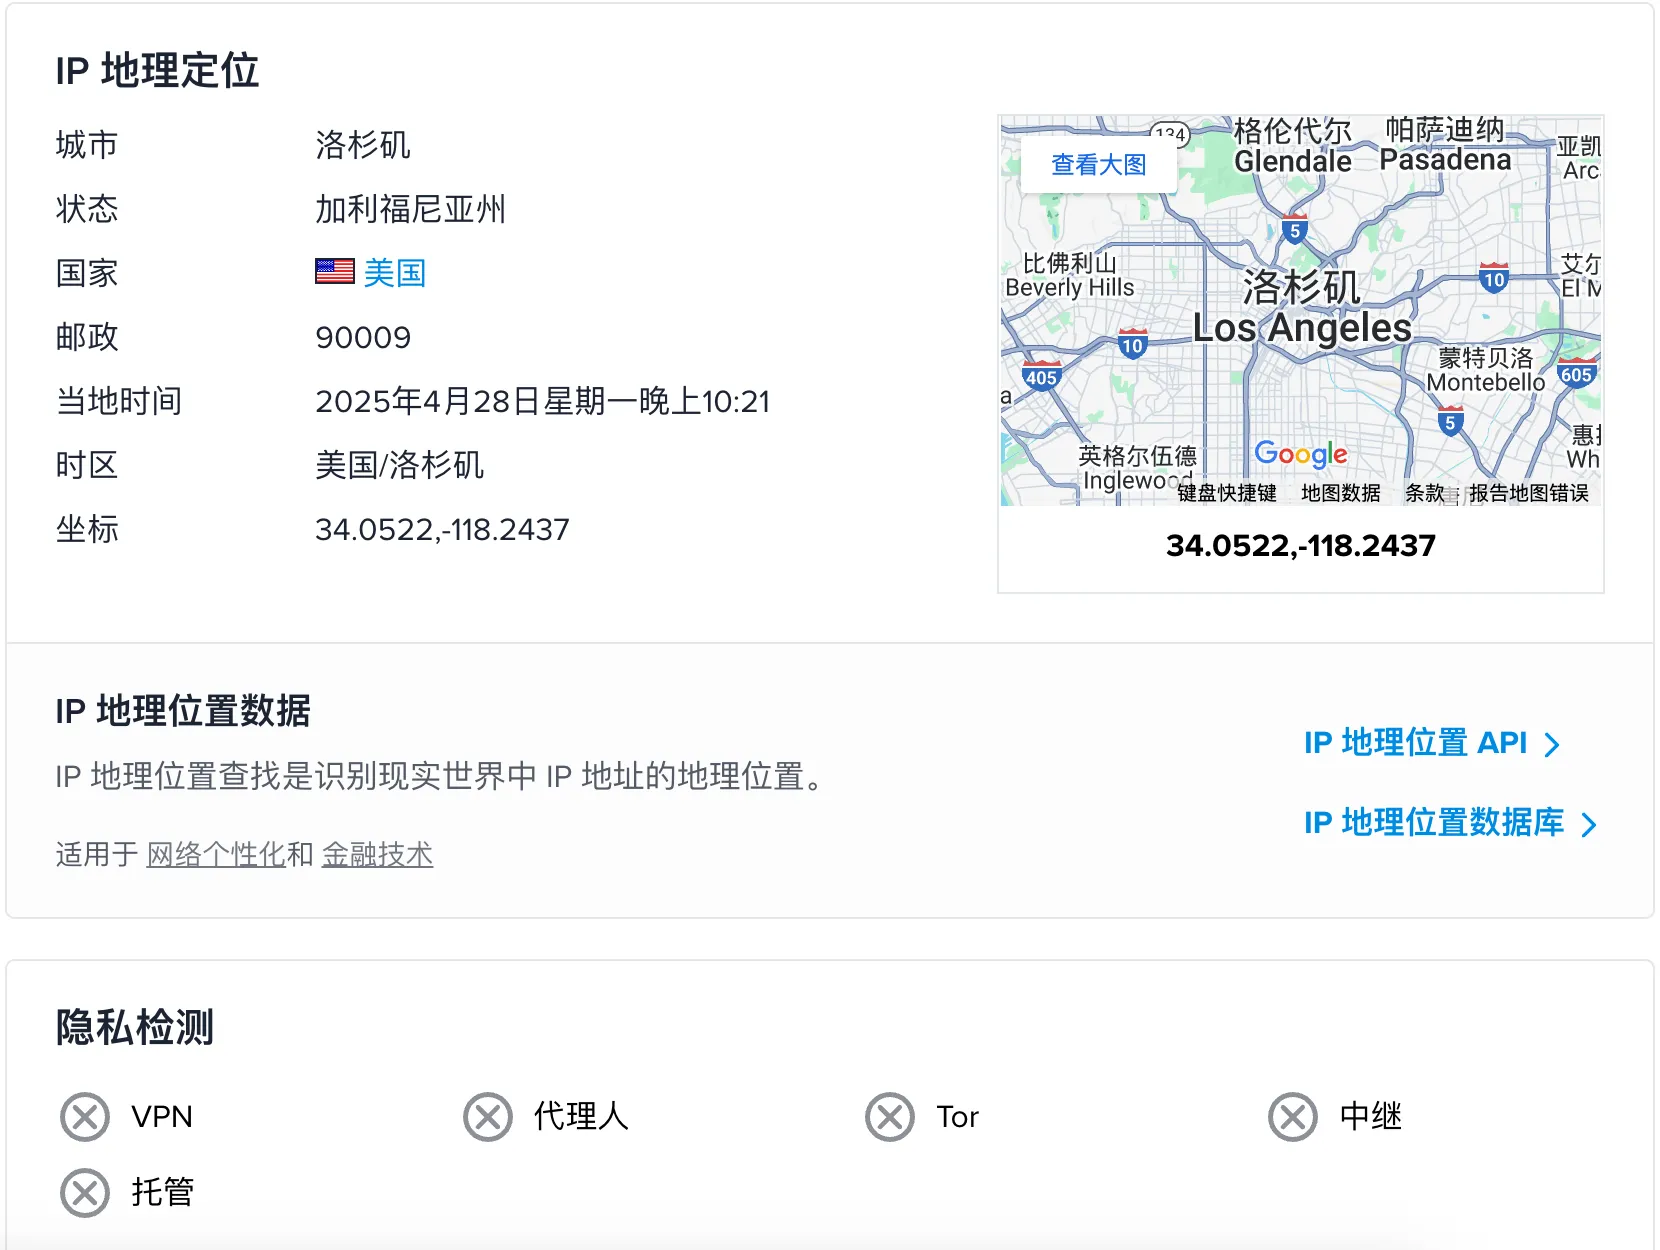Click the VPN status X icon
The width and height of the screenshot is (1660, 1250).
pyautogui.click(x=85, y=1117)
